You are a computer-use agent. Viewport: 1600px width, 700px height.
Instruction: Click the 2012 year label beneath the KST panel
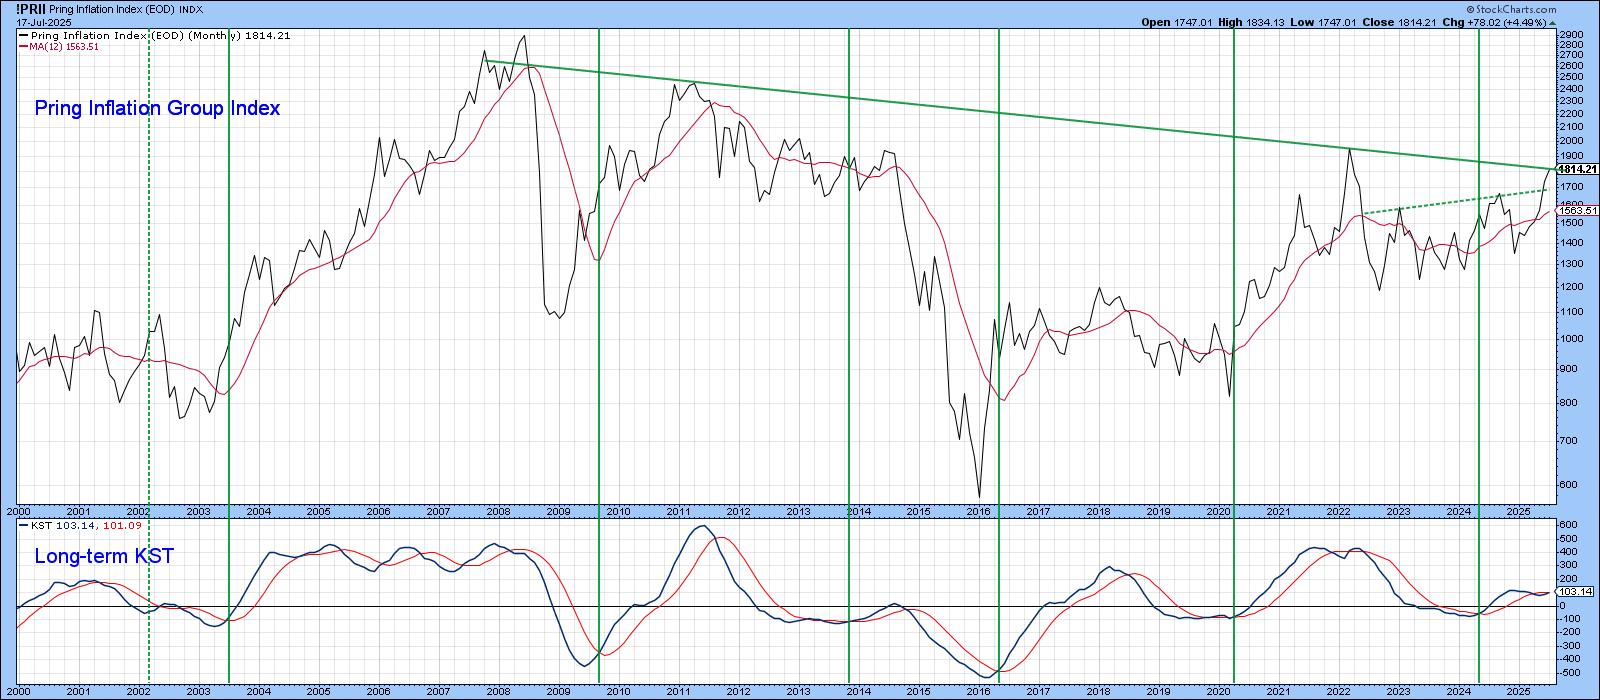pyautogui.click(x=738, y=691)
